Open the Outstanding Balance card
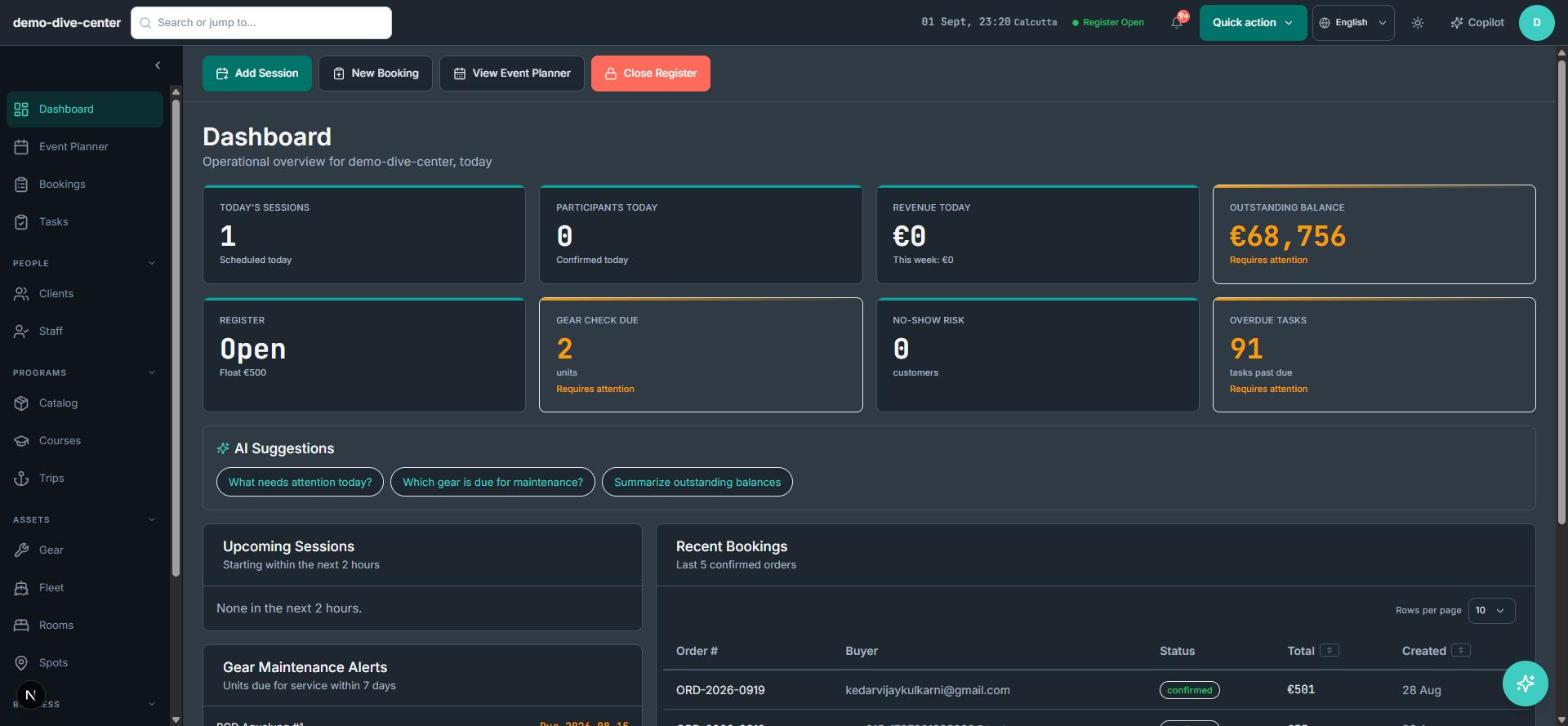 tap(1374, 234)
